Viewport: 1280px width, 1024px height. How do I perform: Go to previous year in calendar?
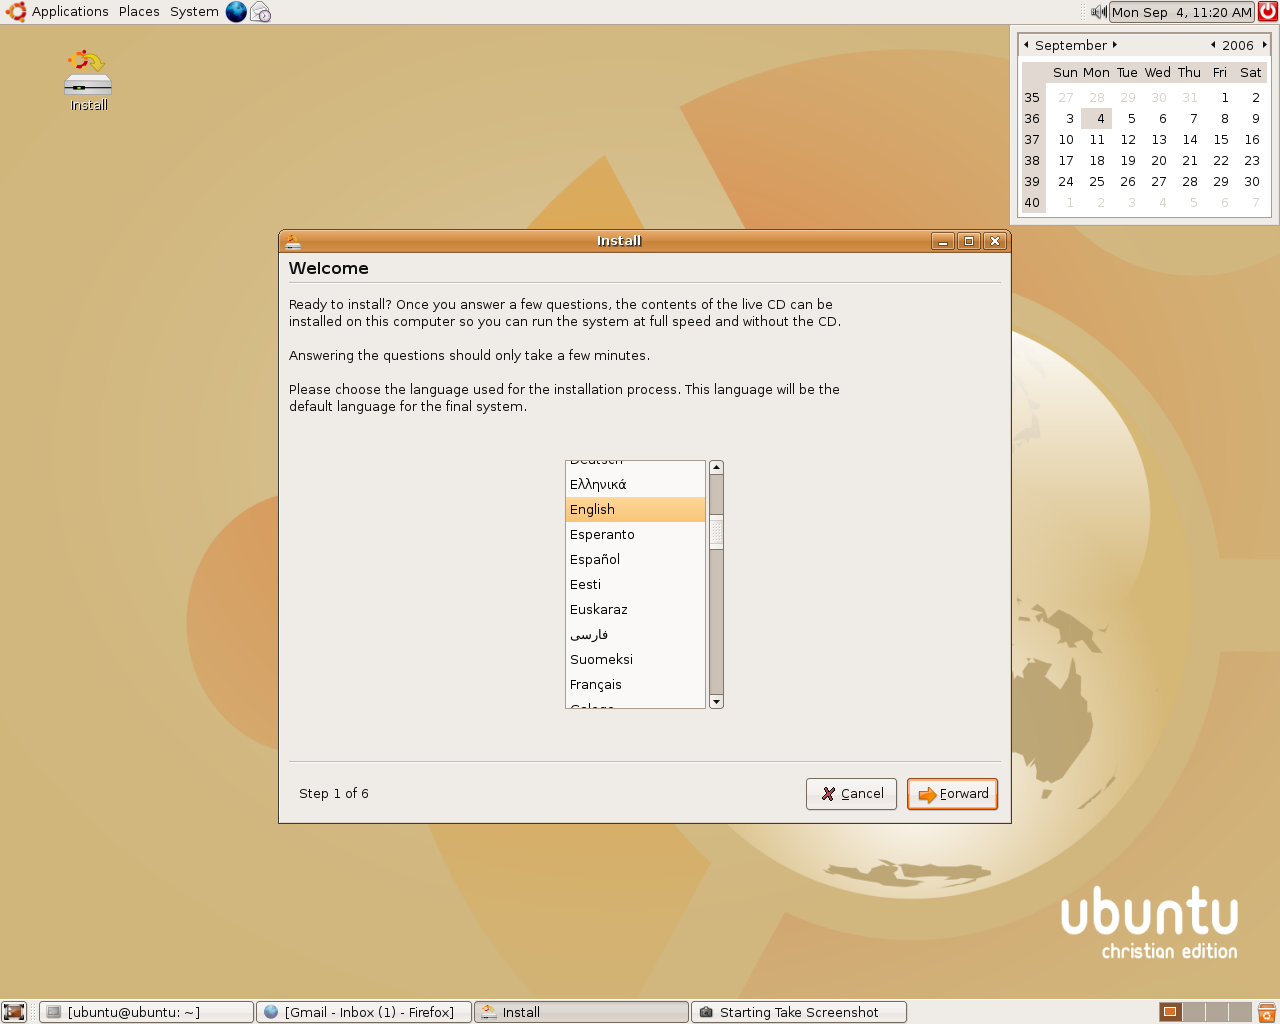coord(1213,45)
